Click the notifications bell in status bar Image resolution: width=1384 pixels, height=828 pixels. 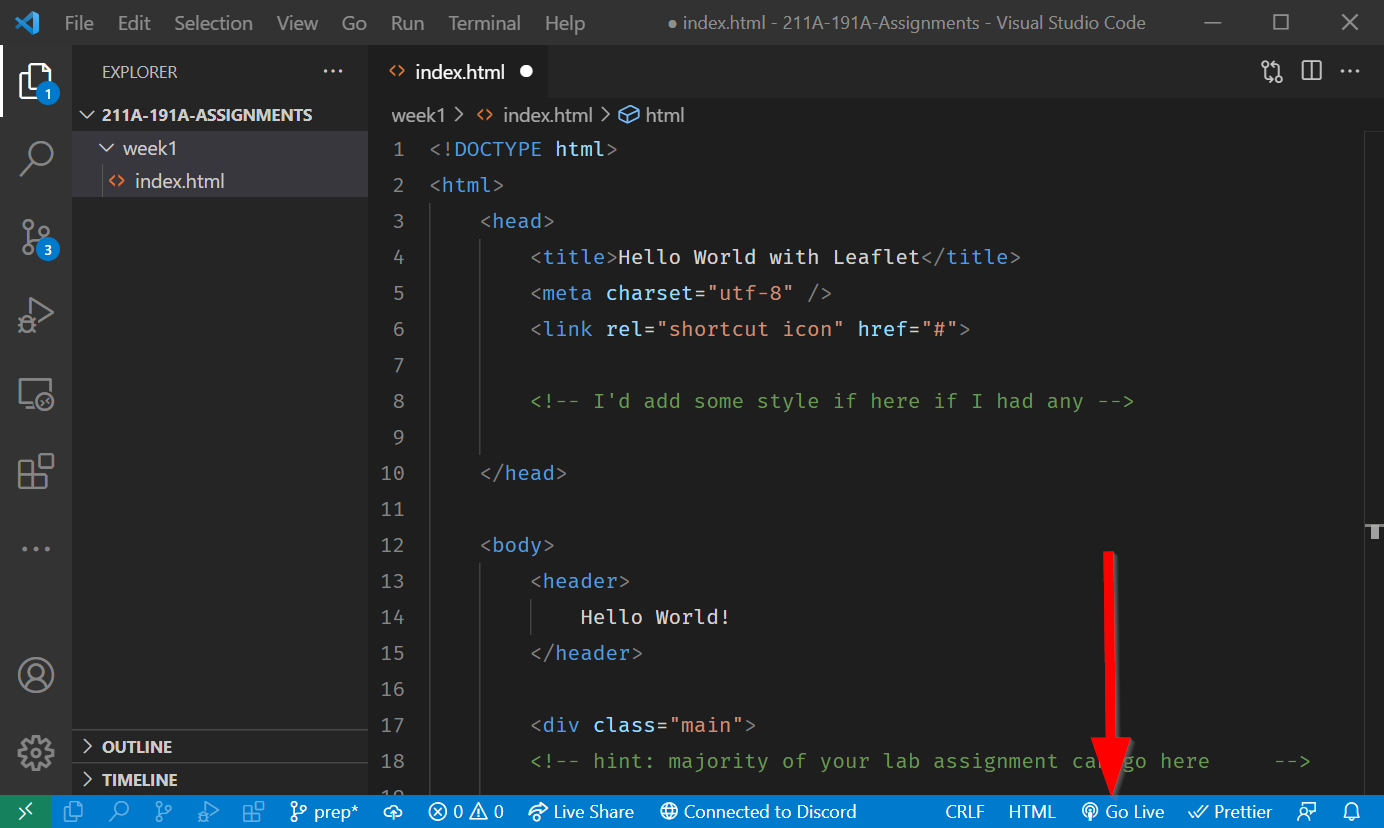[x=1352, y=812]
